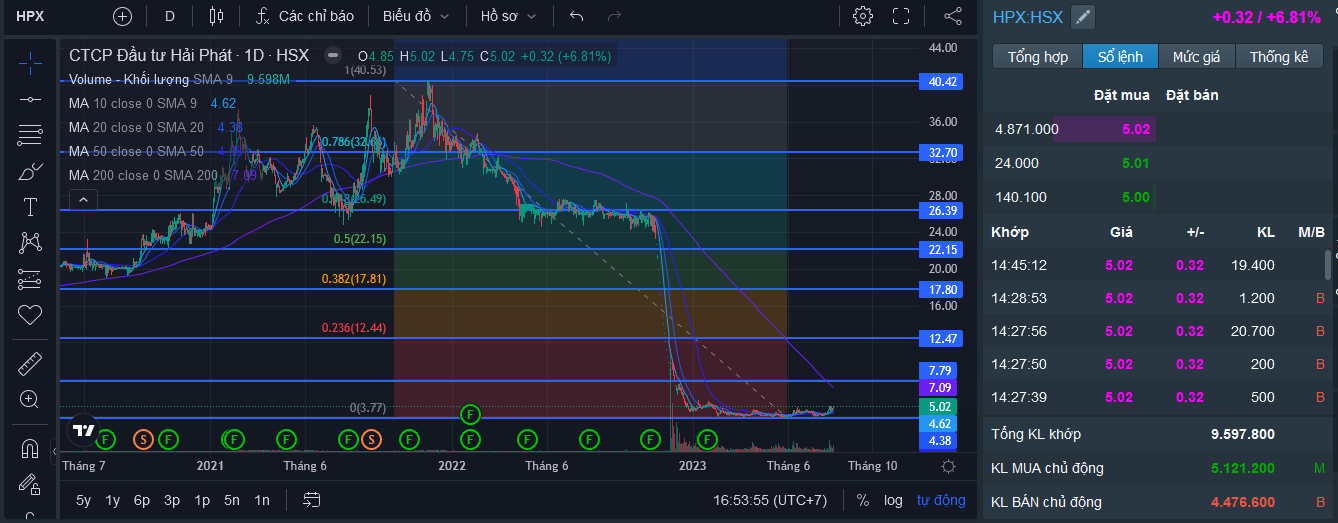This screenshot has width=1338, height=523.
Task: Open the candlestick chart style selector
Action: coord(216,16)
